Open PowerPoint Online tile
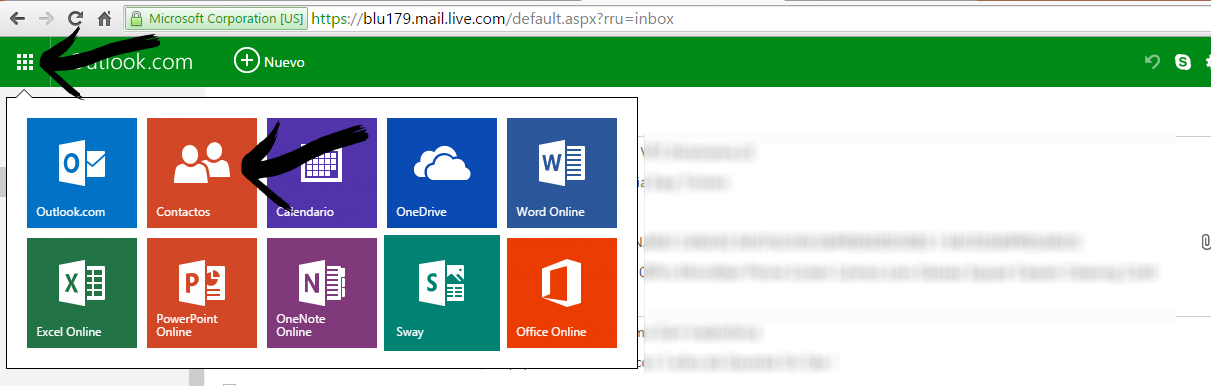 tap(202, 293)
